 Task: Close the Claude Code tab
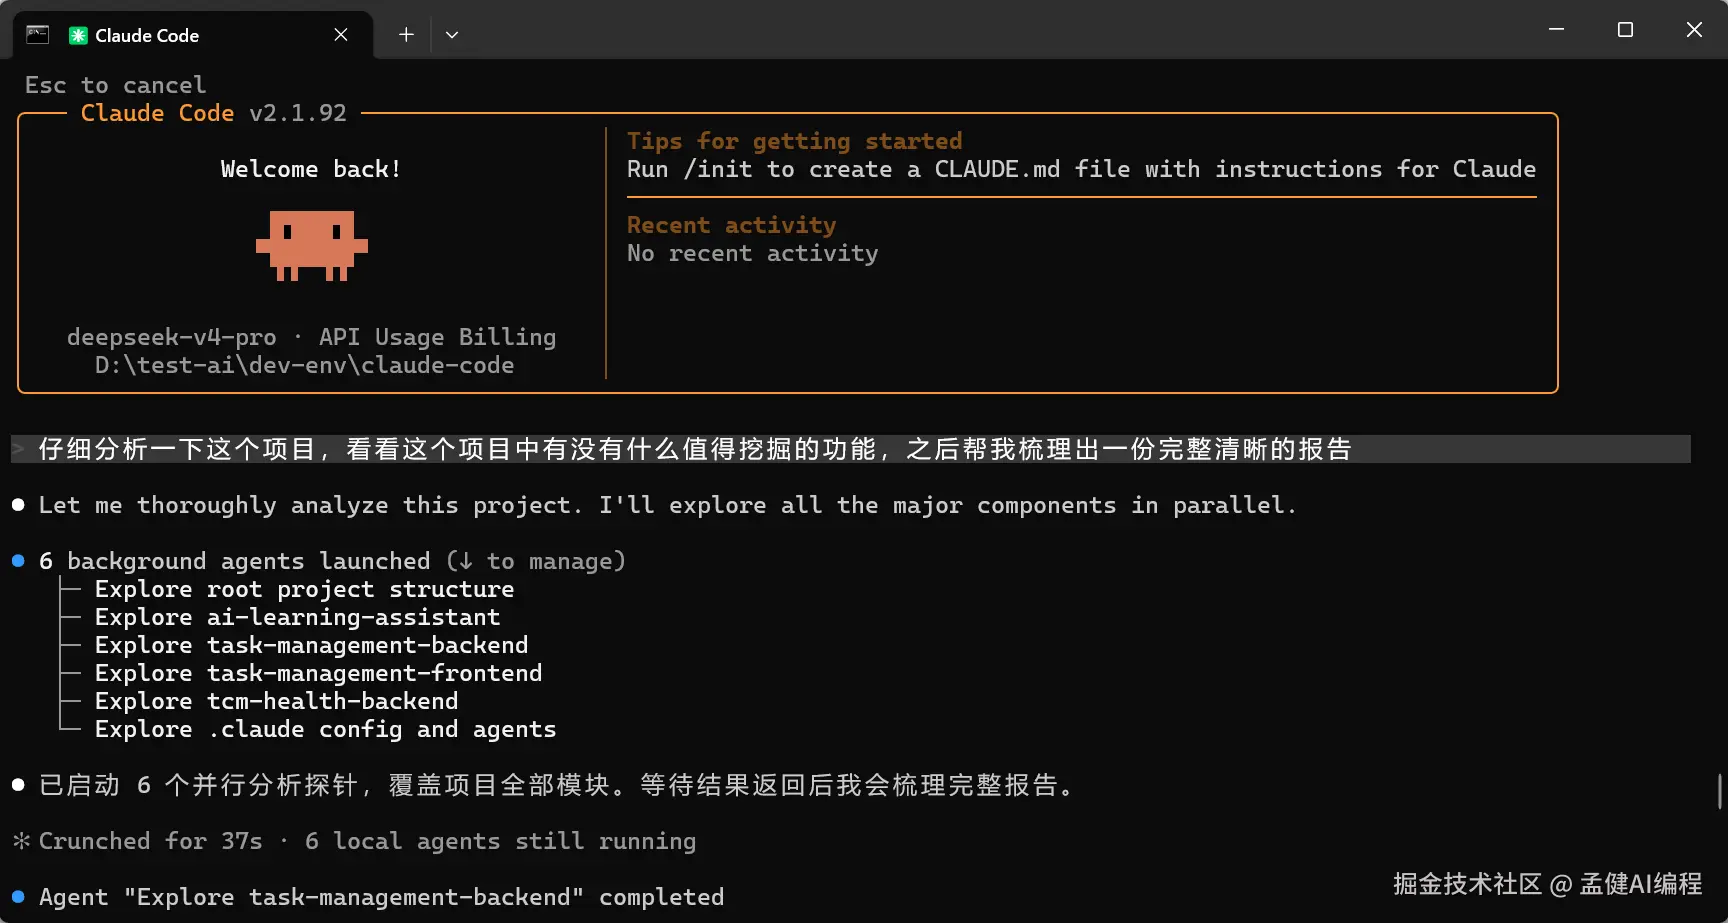pyautogui.click(x=341, y=35)
